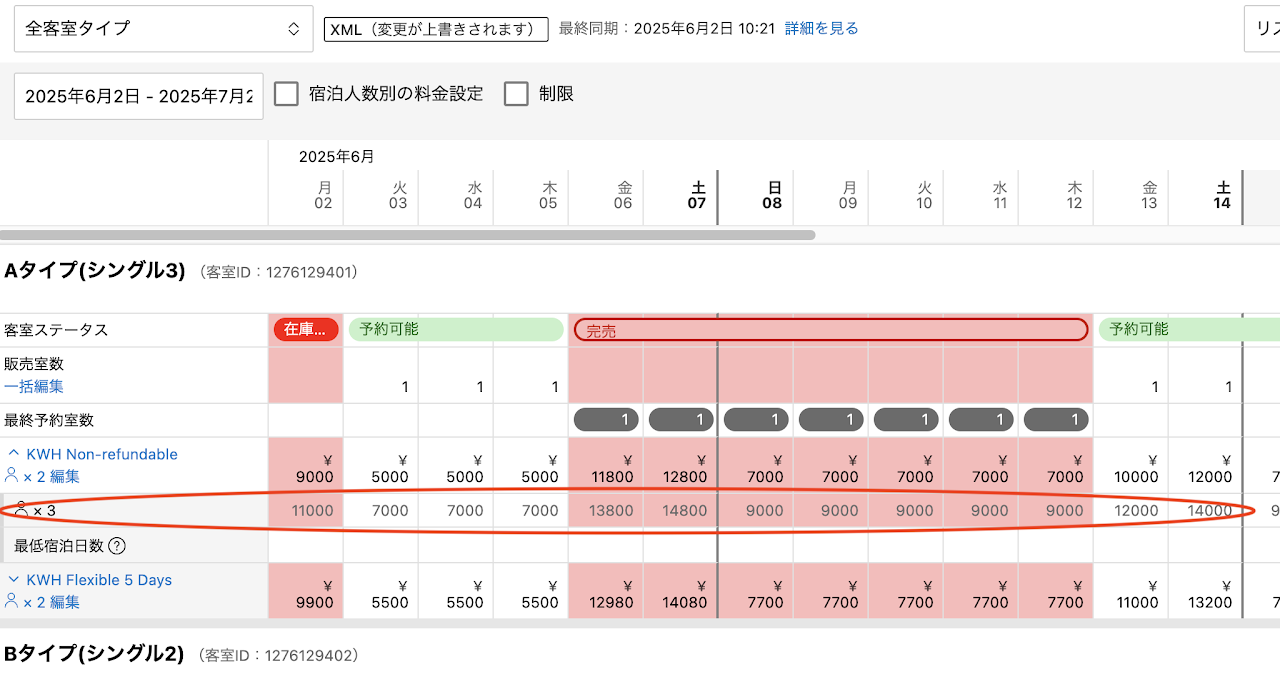This screenshot has width=1280, height=679.
Task: Click the green 予約可能 bar starting June 03
Action: coord(455,329)
